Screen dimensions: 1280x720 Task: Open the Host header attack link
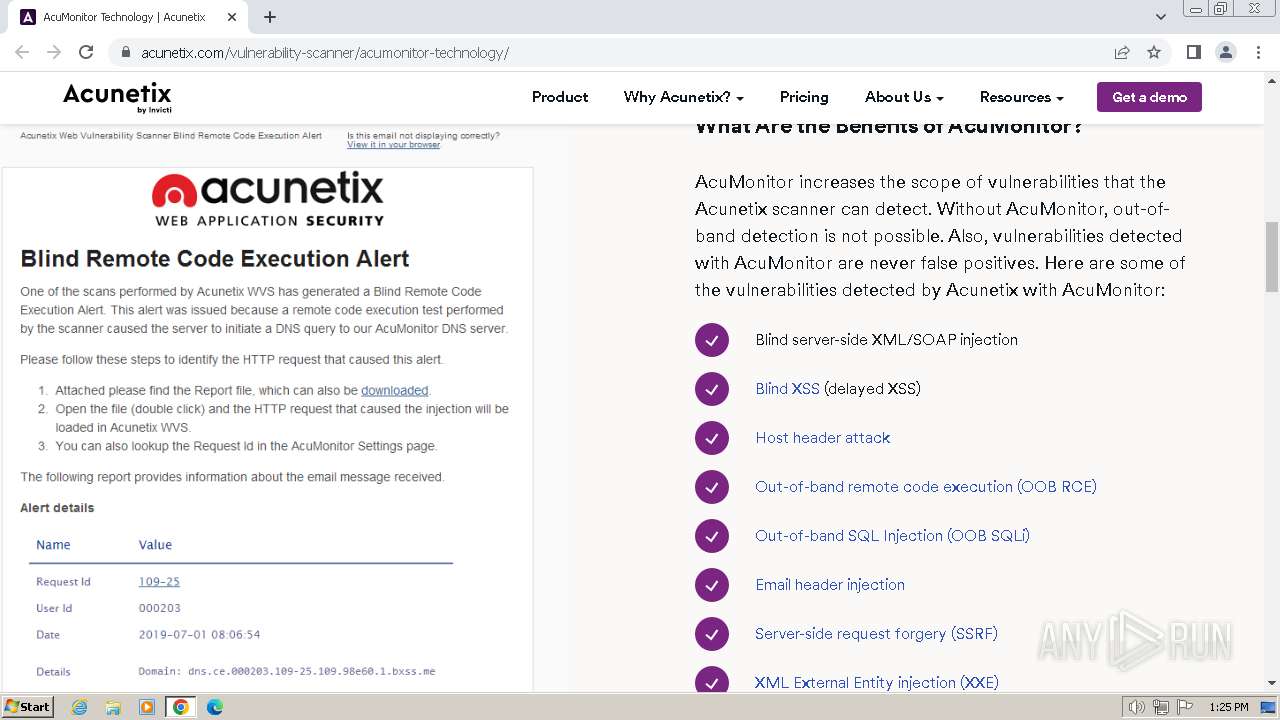tap(822, 438)
